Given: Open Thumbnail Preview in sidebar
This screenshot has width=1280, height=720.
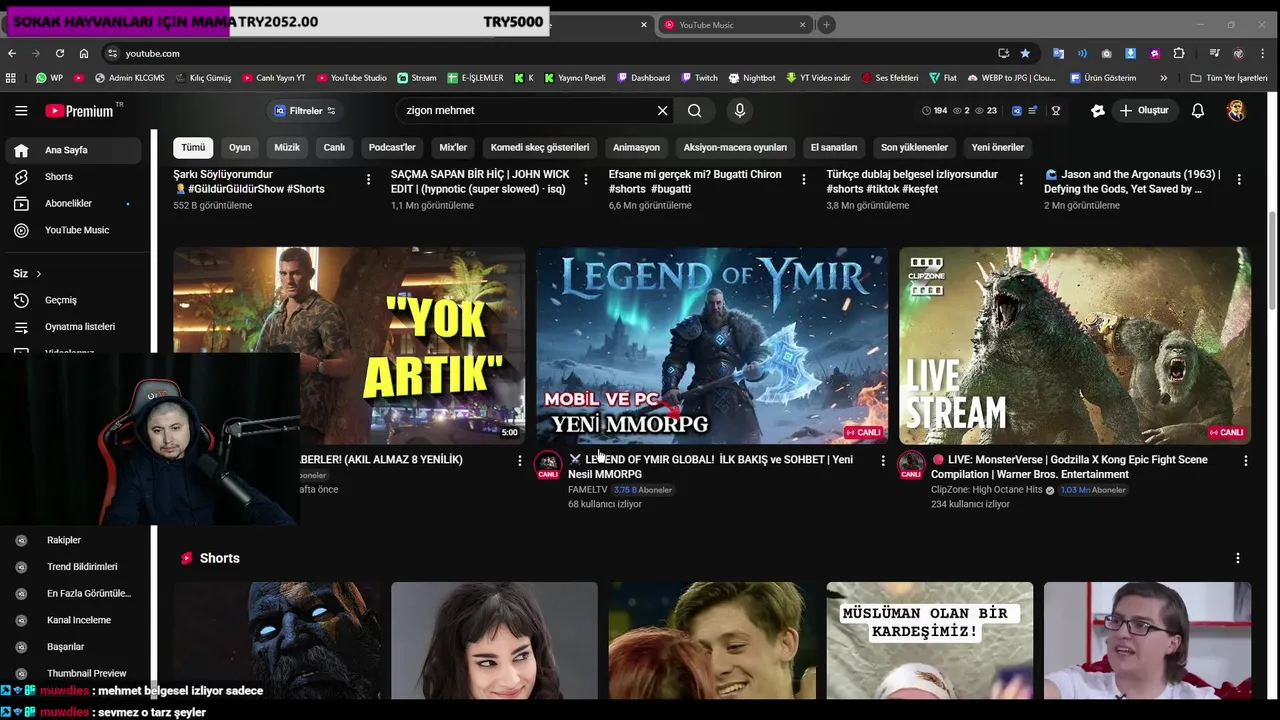Looking at the screenshot, I should click(72, 673).
